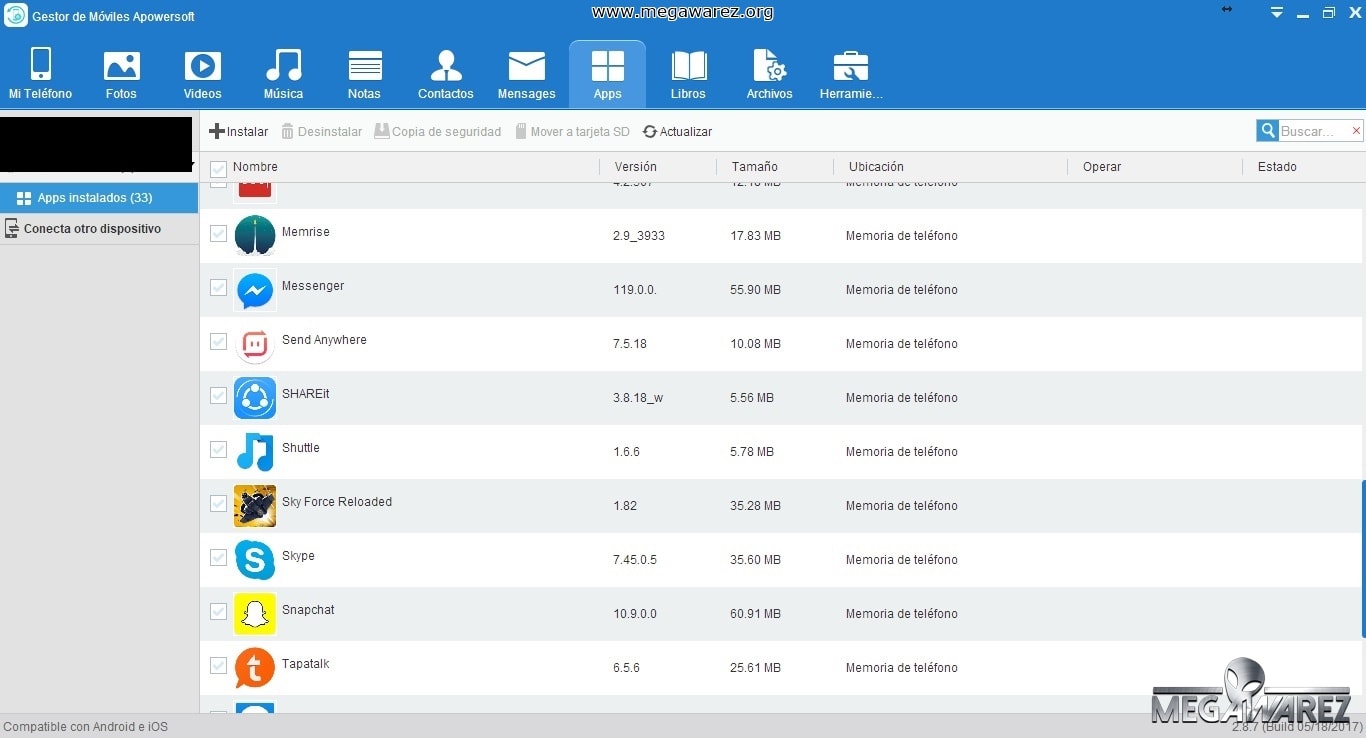This screenshot has width=1366, height=738.
Task: Click the Apowersoft logo in the title bar
Action: click(15, 15)
